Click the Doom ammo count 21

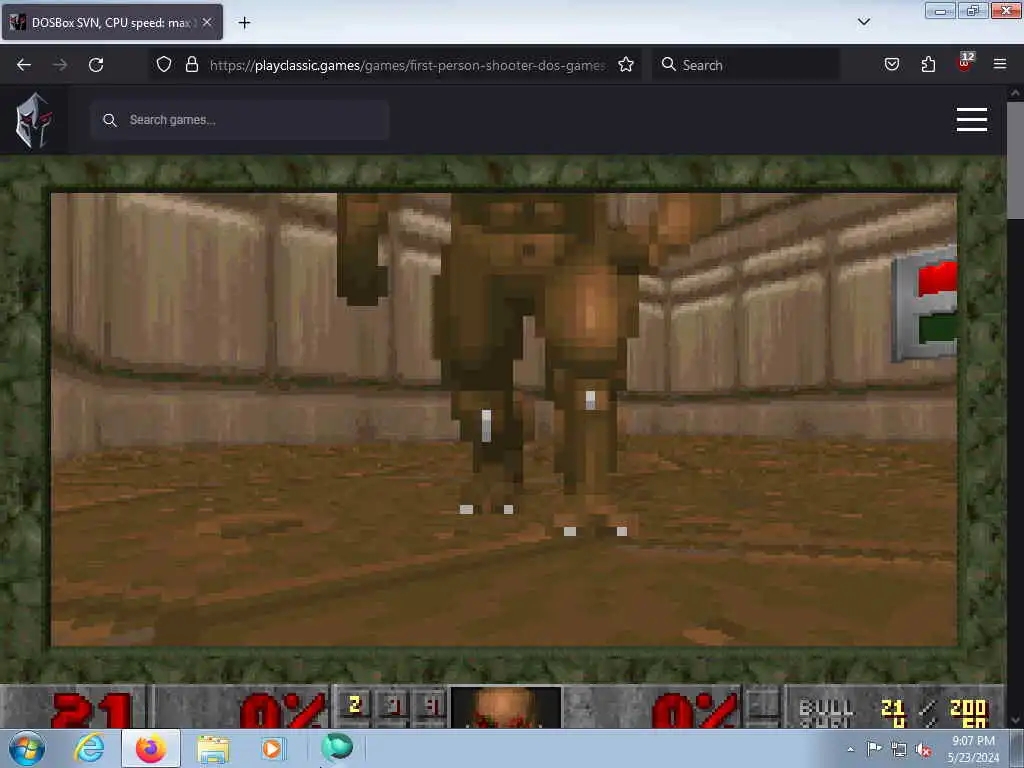91,711
